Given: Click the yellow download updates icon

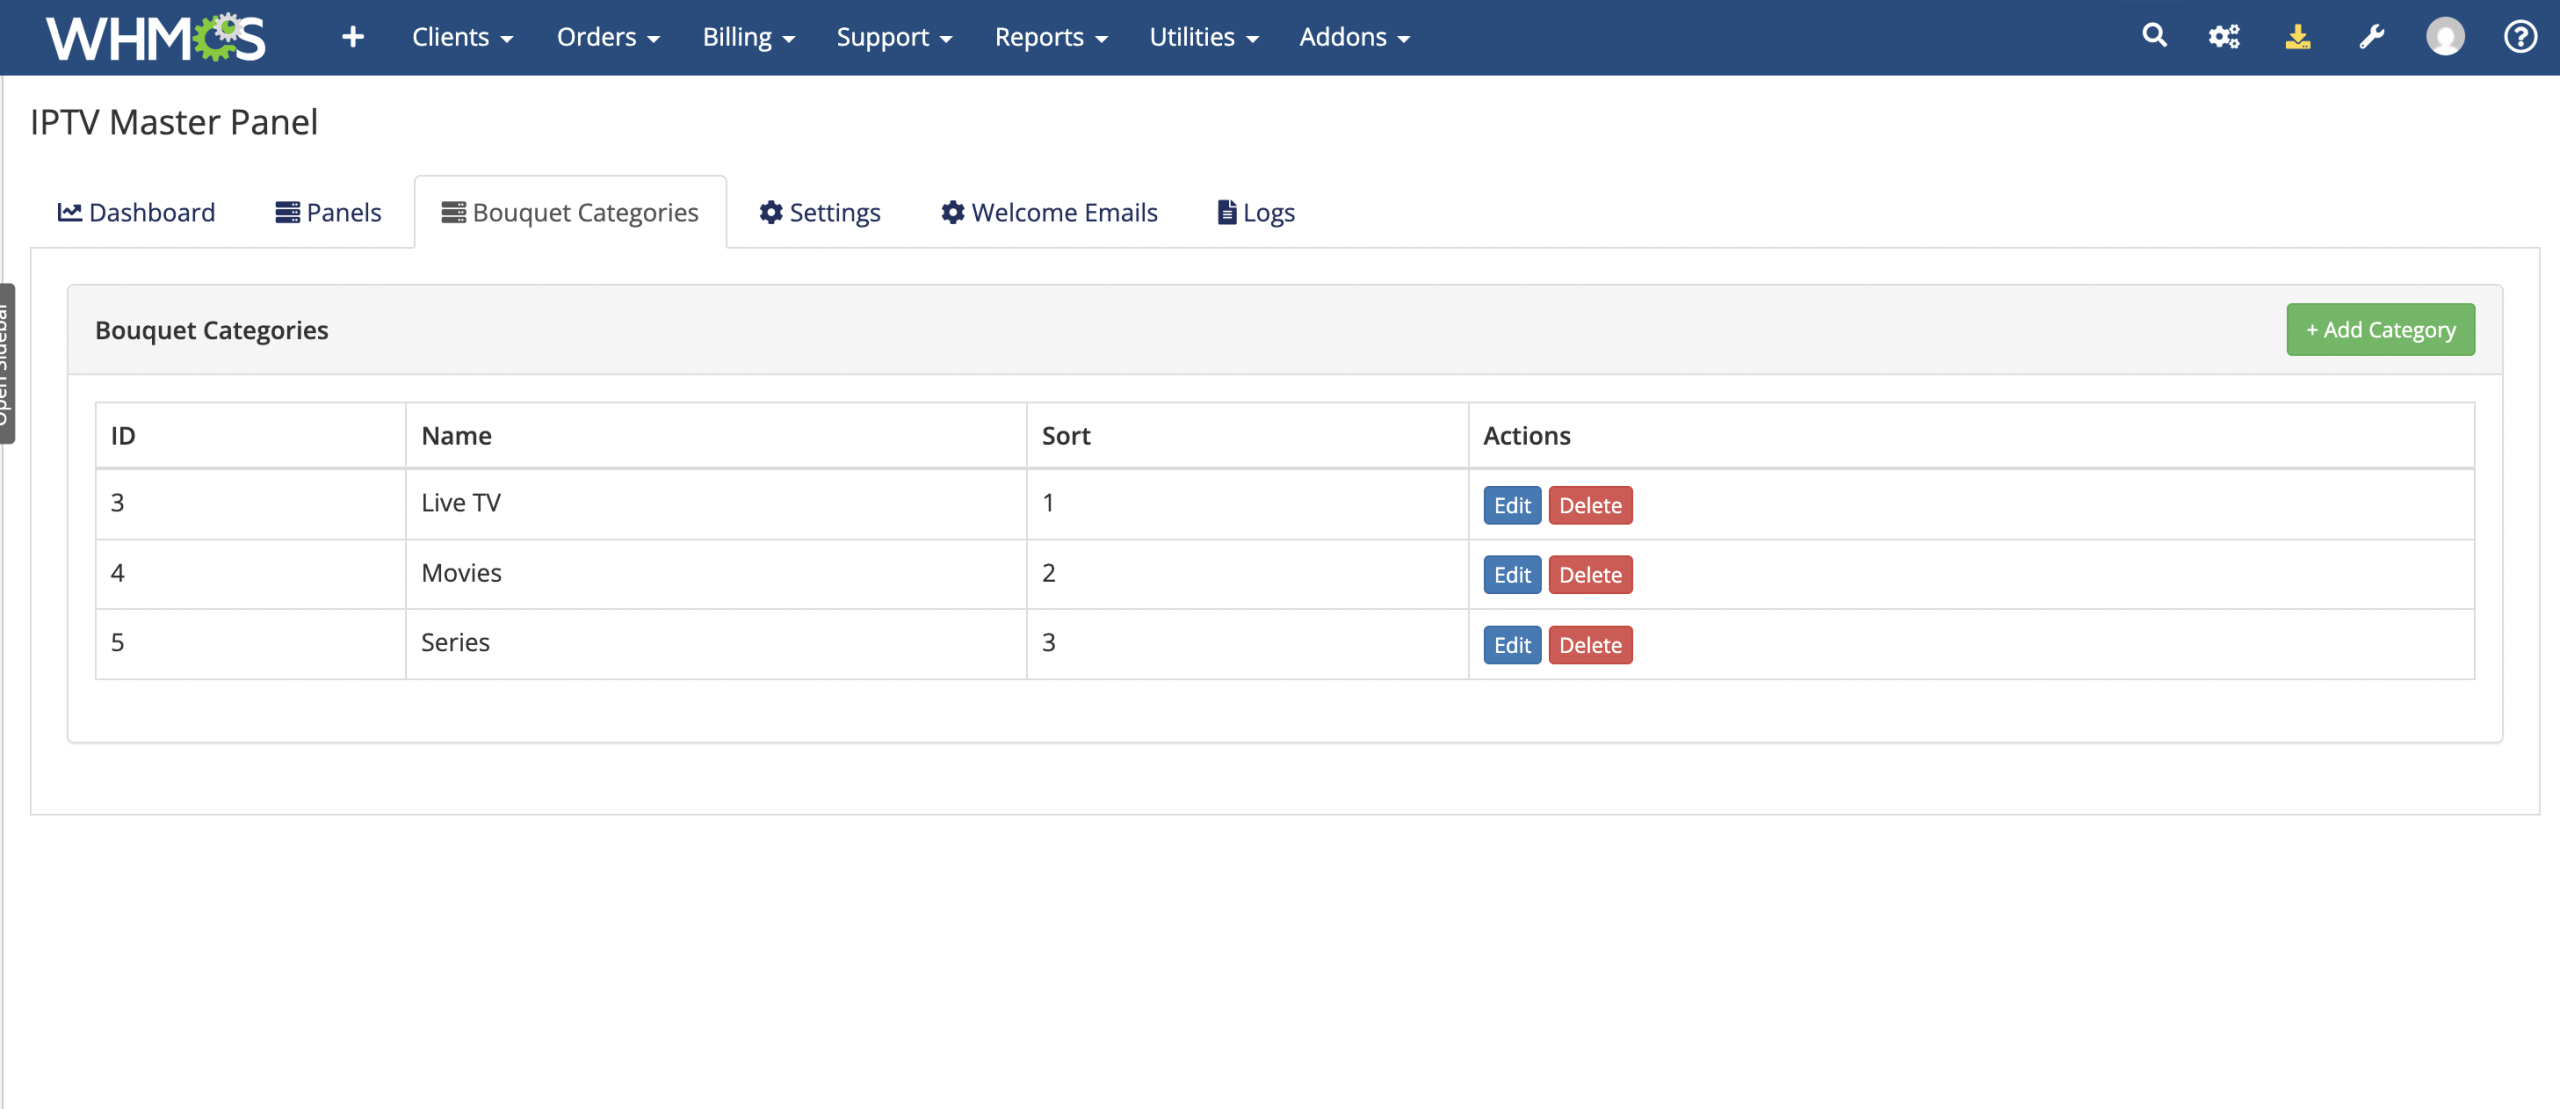Looking at the screenshot, I should coord(2298,37).
